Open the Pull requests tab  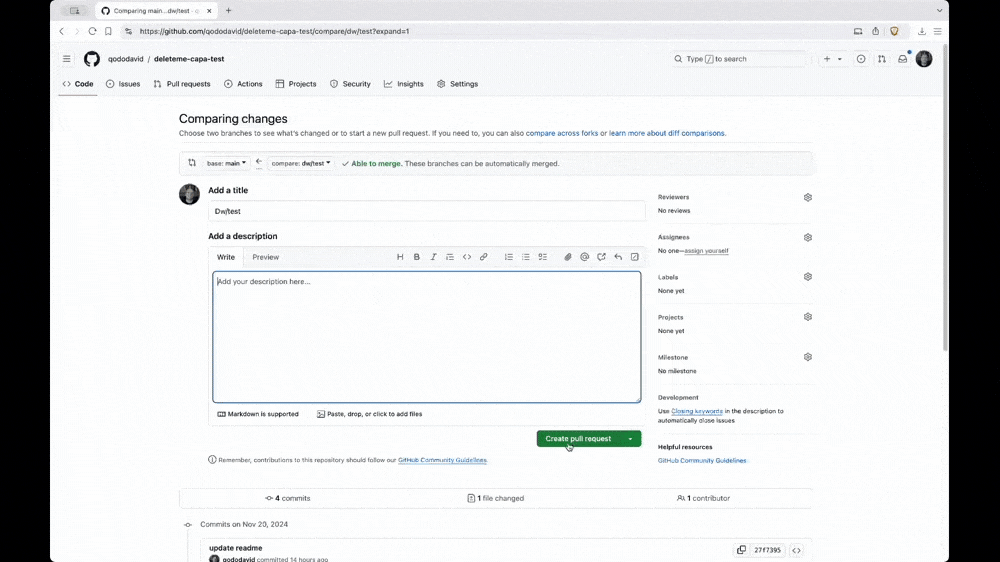pos(182,84)
